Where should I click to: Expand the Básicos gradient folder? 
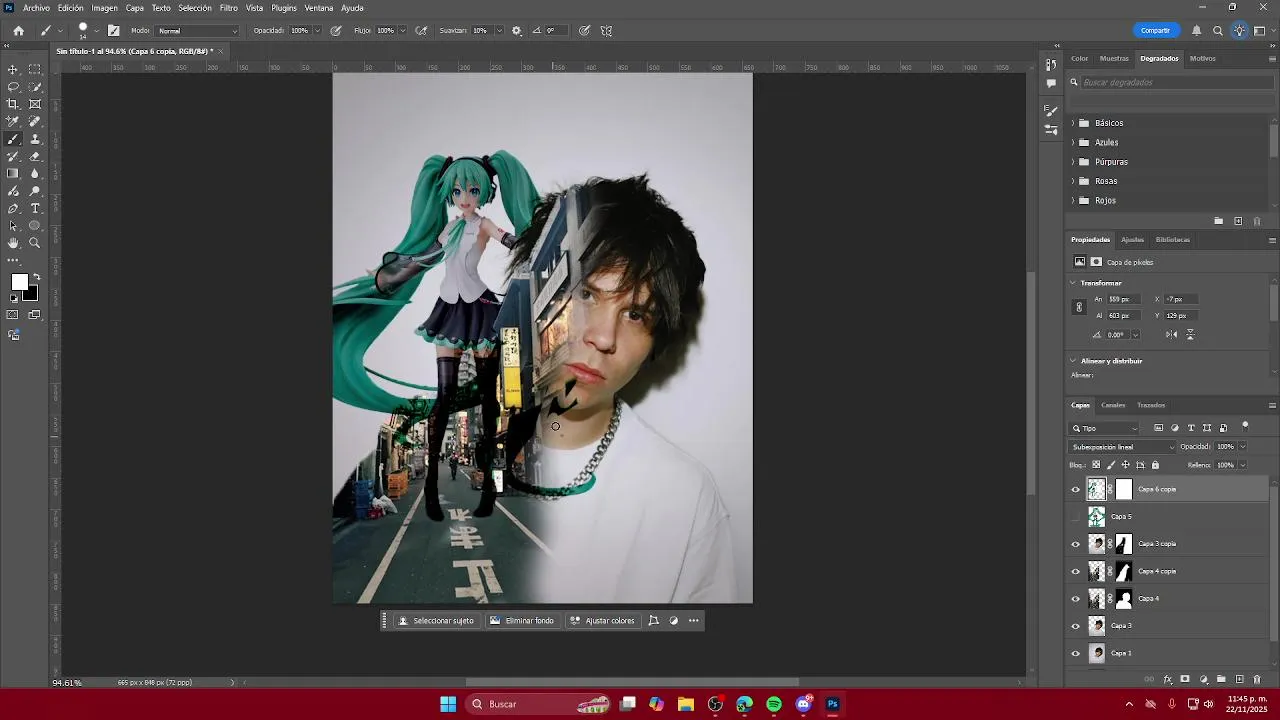[1073, 123]
